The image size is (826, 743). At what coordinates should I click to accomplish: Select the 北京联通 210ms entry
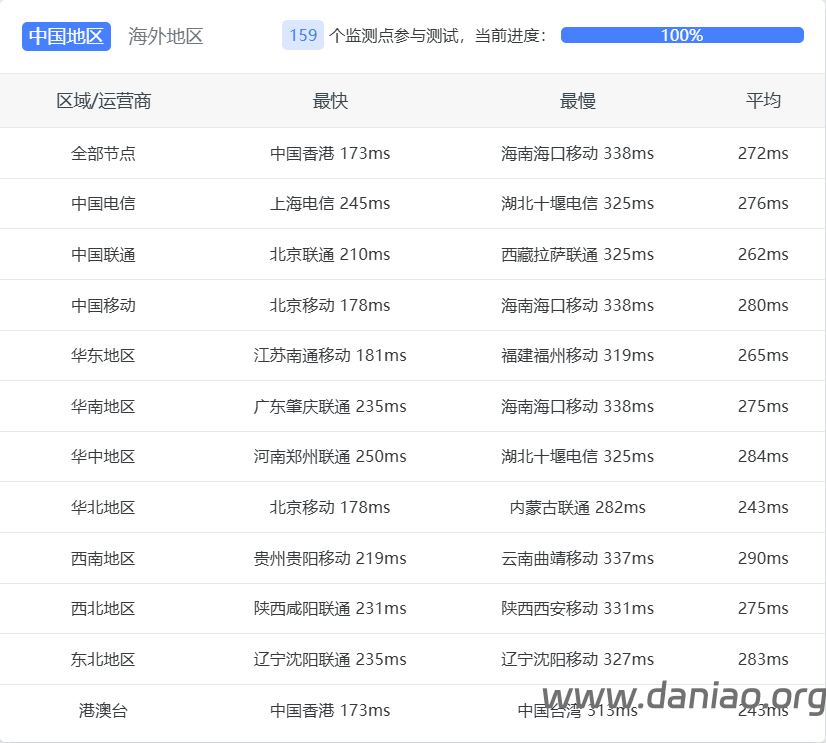[330, 254]
